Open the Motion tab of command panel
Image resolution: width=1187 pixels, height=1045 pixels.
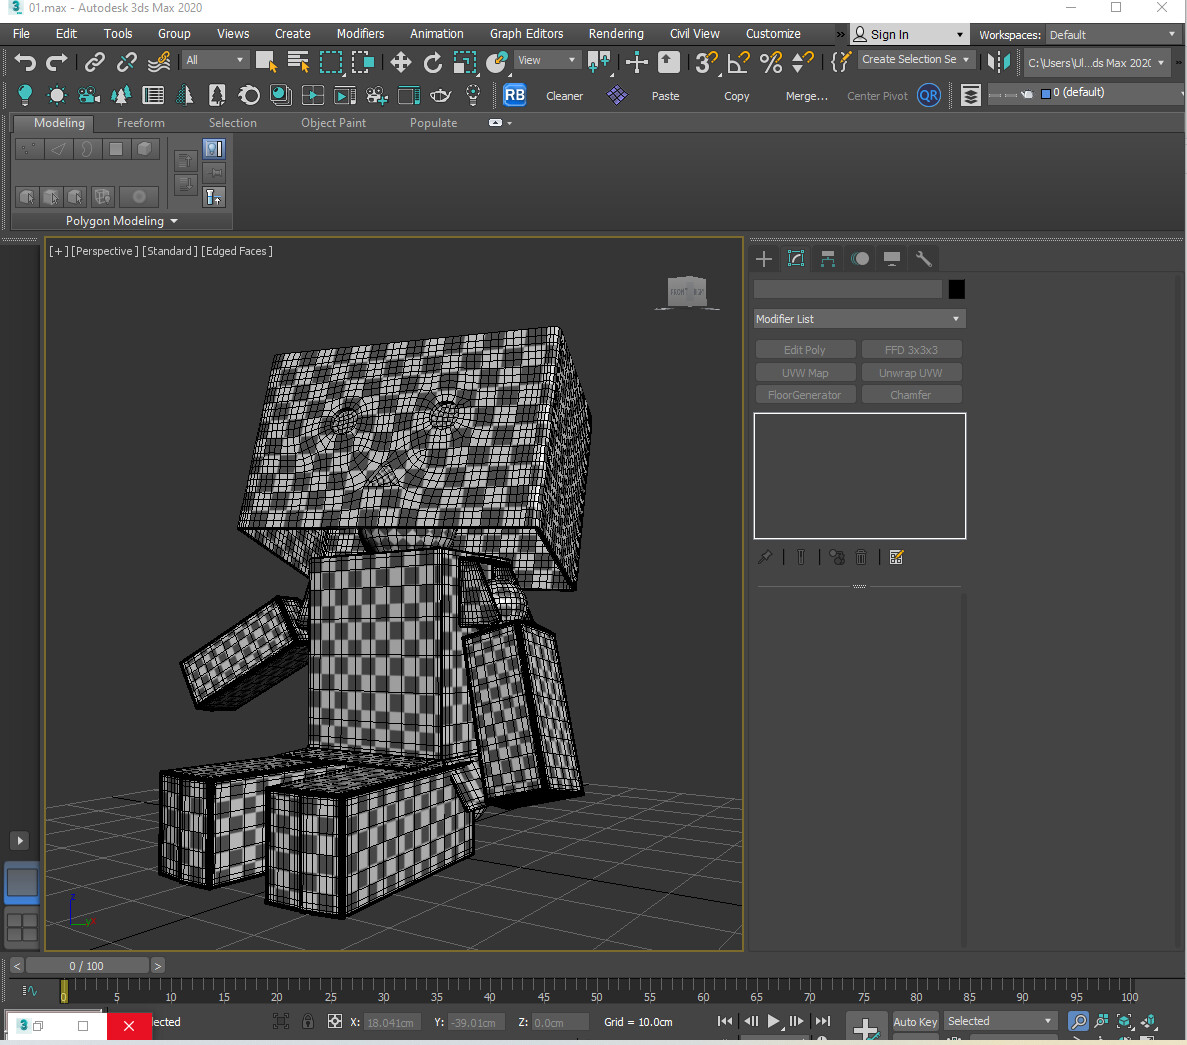click(x=860, y=259)
